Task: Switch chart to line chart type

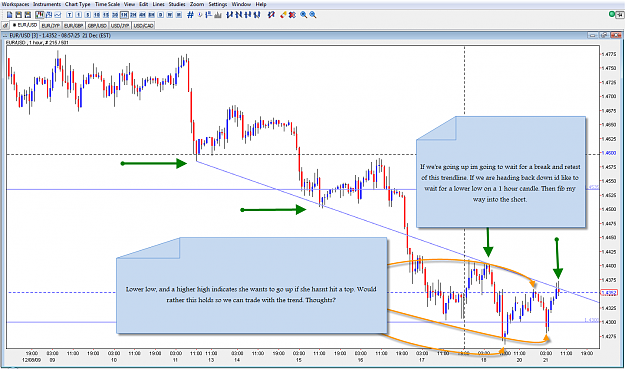Action: 58,15
